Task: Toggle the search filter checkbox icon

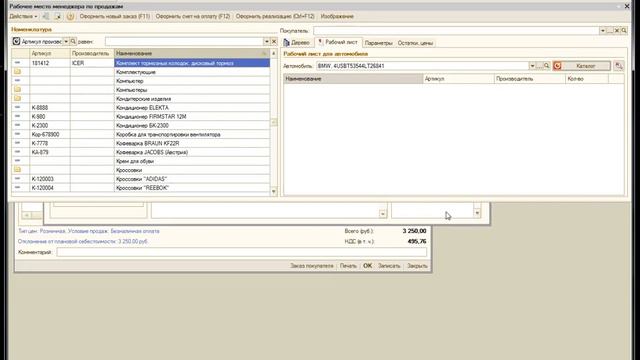Action: click(16, 41)
